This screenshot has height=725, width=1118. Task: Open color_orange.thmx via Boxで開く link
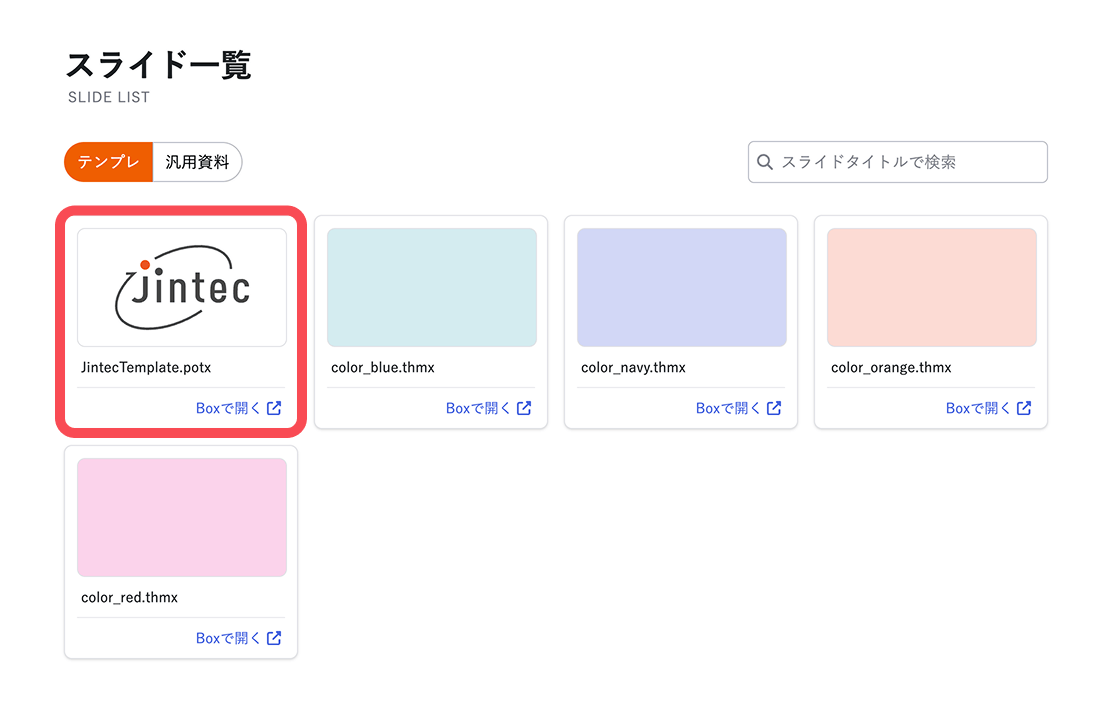click(x=978, y=408)
